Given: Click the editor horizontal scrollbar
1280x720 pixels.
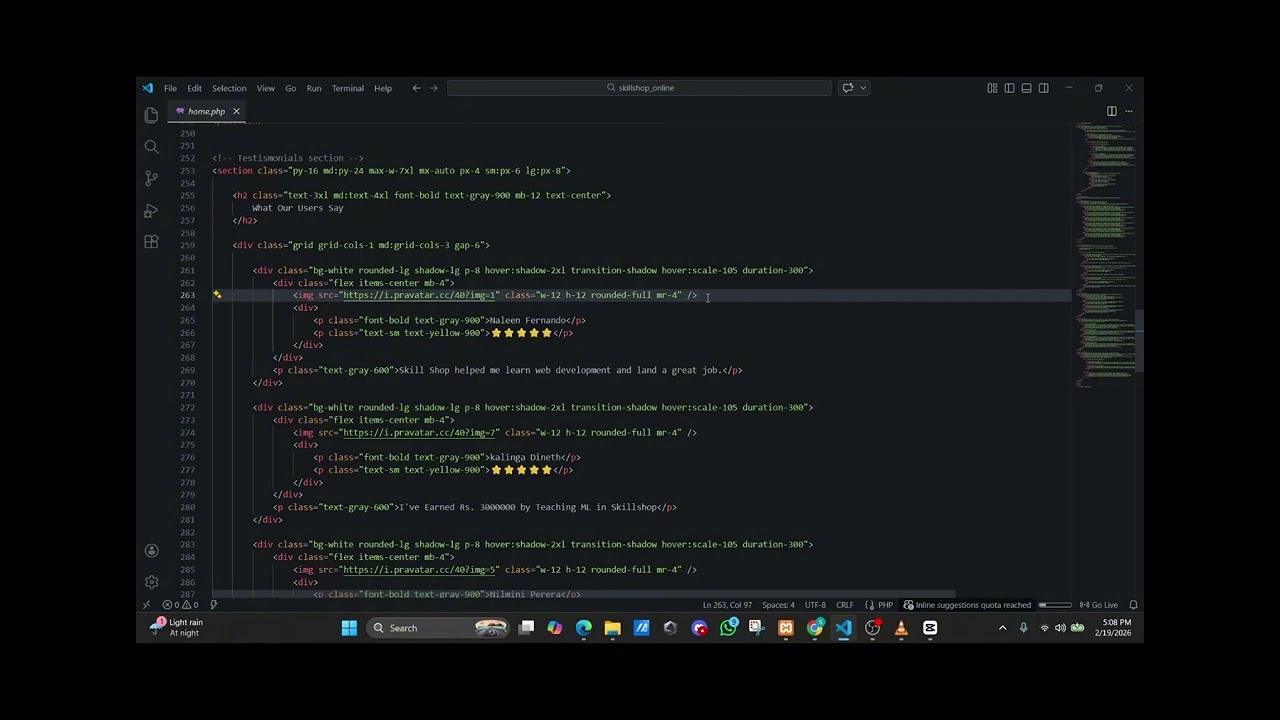Looking at the screenshot, I should click(x=583, y=594).
